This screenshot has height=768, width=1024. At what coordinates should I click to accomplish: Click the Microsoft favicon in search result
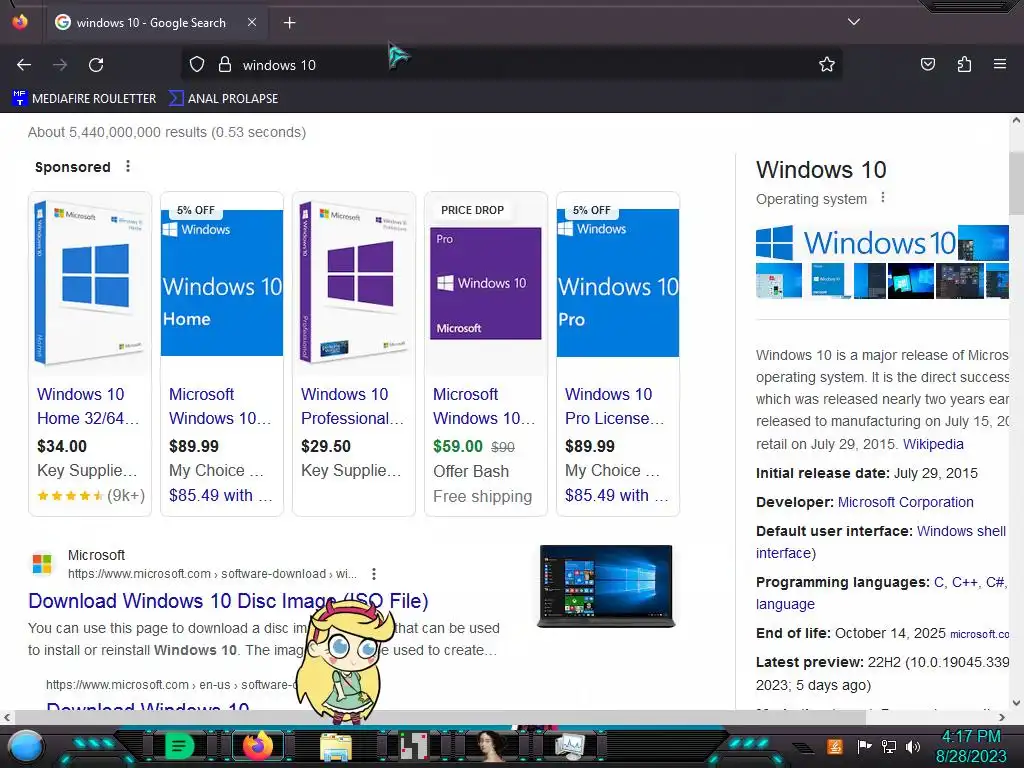click(42, 563)
